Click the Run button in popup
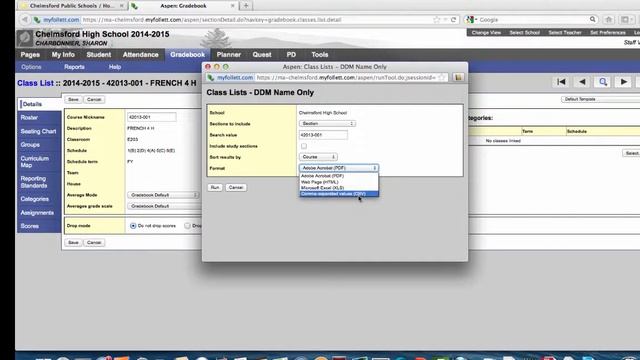 (x=215, y=187)
